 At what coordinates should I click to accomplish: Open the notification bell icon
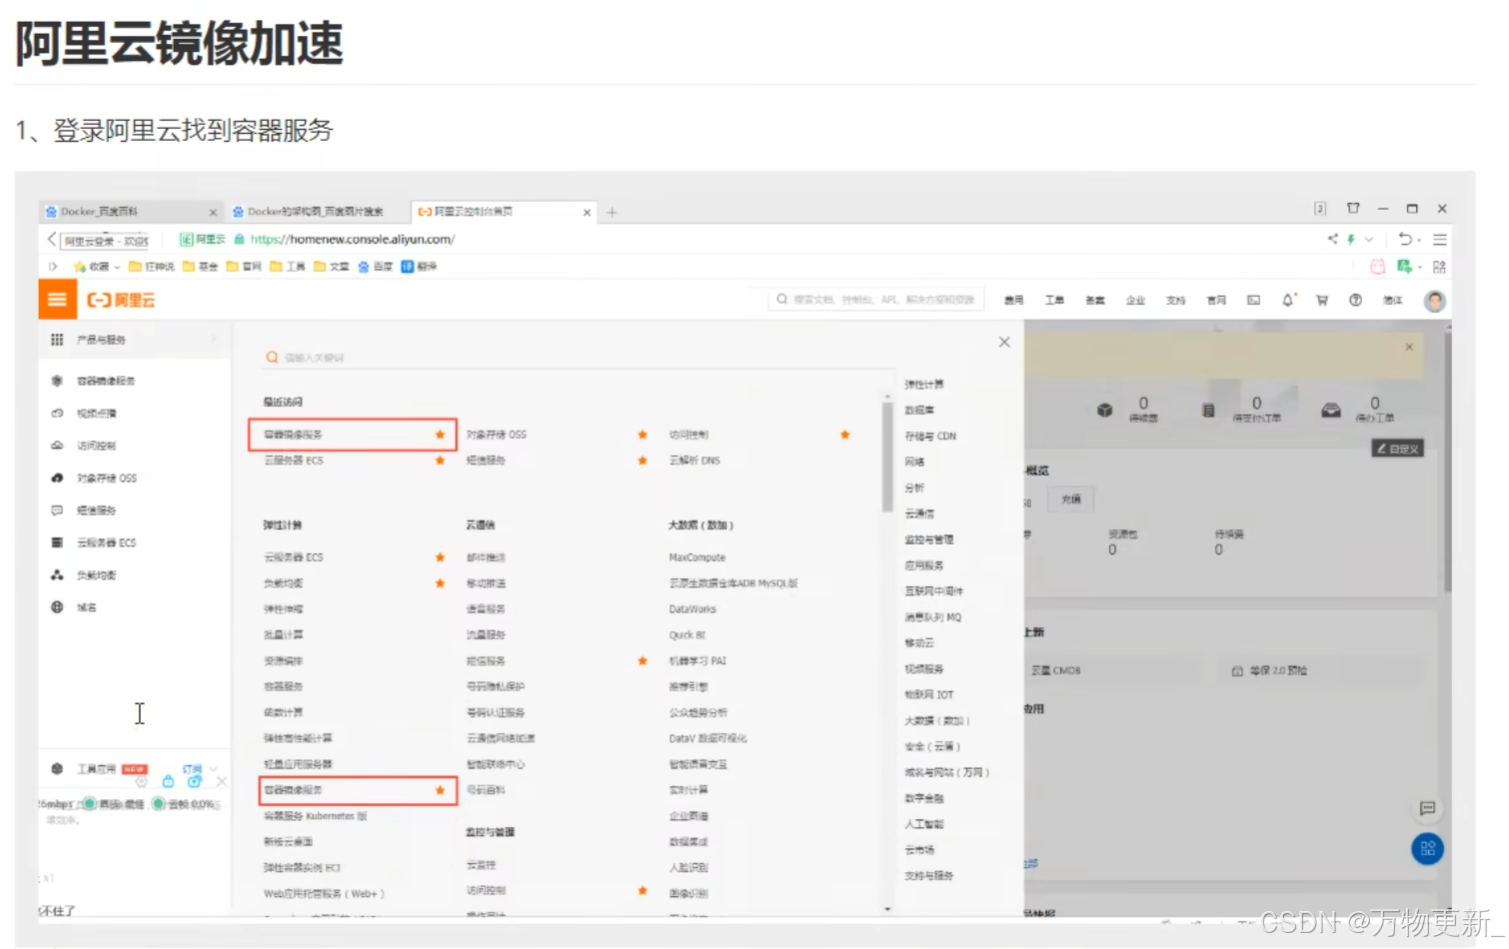pos(1288,300)
